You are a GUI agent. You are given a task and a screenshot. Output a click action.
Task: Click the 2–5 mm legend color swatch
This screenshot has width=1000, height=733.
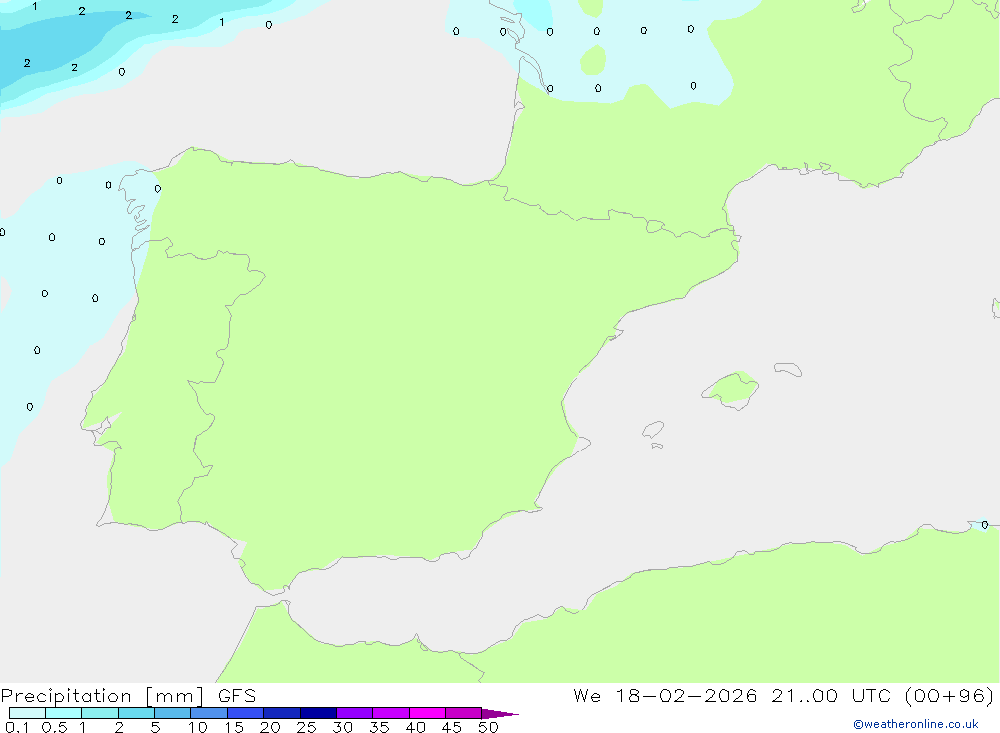coord(136,713)
